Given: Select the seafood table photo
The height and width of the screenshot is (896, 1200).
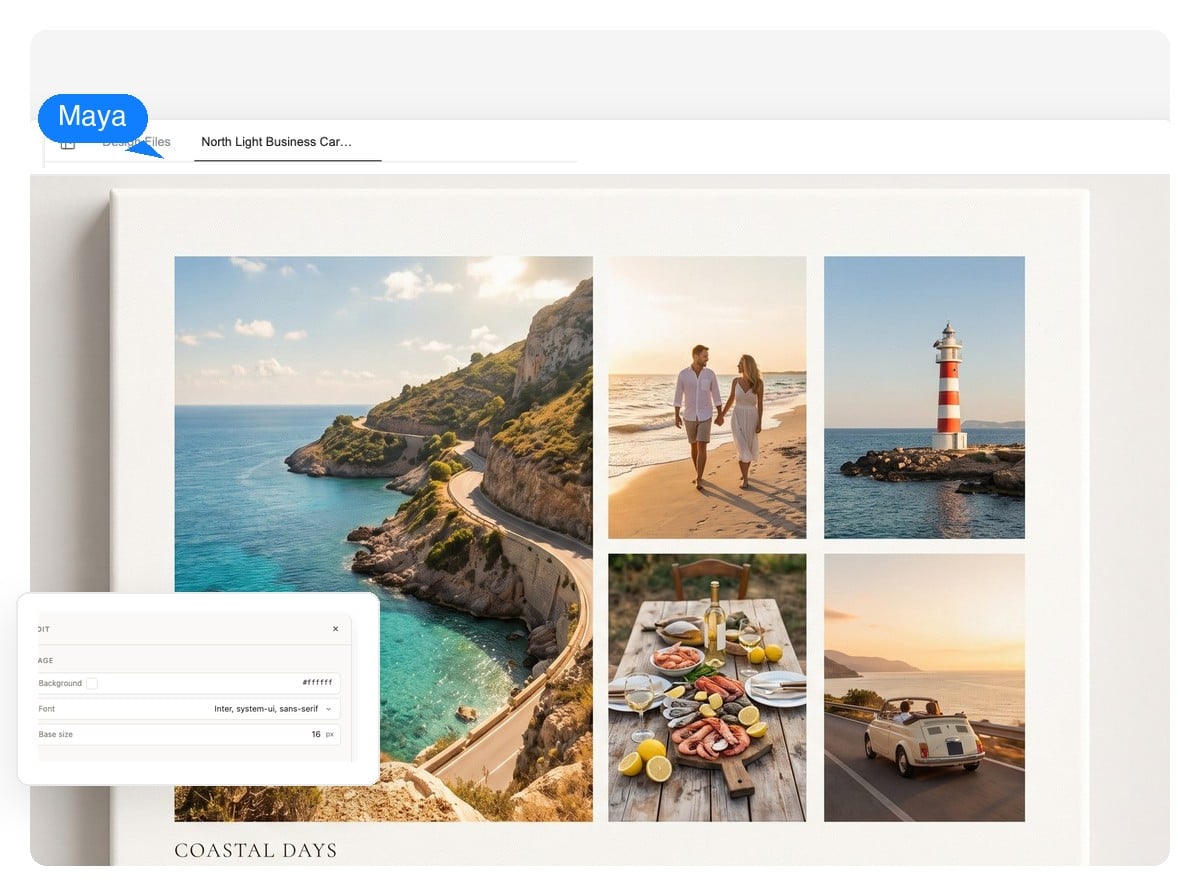Looking at the screenshot, I should pos(707,688).
